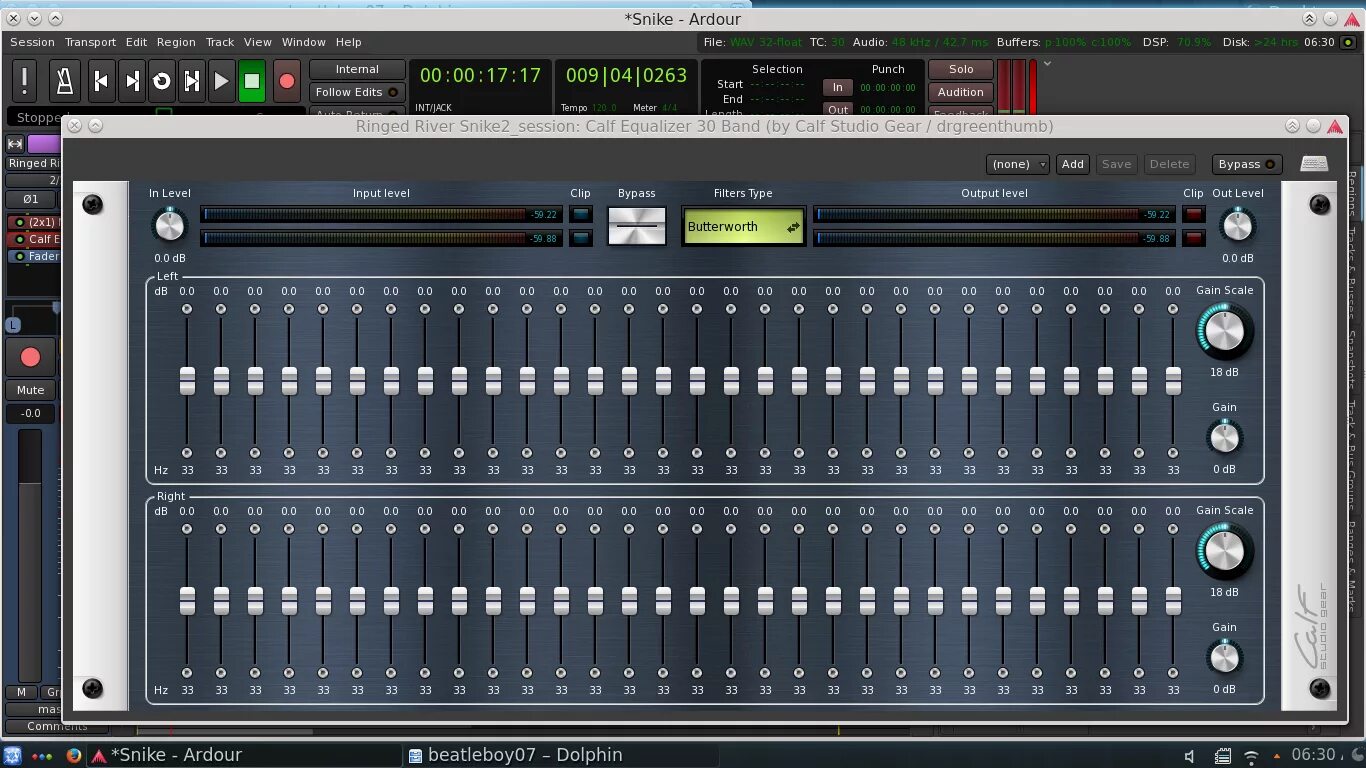Mute the Ringed River track
1366x768 pixels.
[30, 390]
